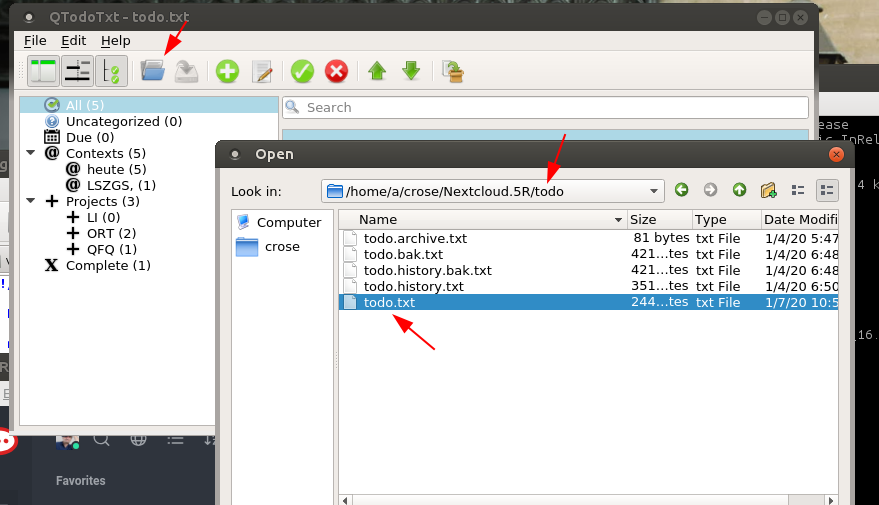This screenshot has height=505, width=879.
Task: Select todo.history.bak.txt file
Action: [x=427, y=270]
